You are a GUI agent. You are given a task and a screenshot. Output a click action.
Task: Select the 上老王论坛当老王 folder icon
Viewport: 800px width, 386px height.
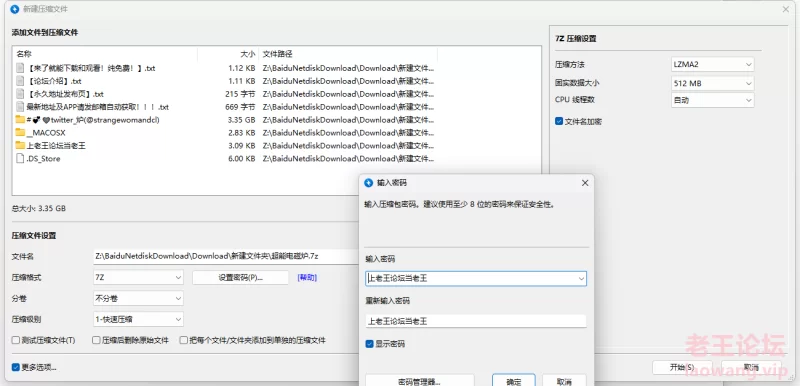pyautogui.click(x=20, y=145)
